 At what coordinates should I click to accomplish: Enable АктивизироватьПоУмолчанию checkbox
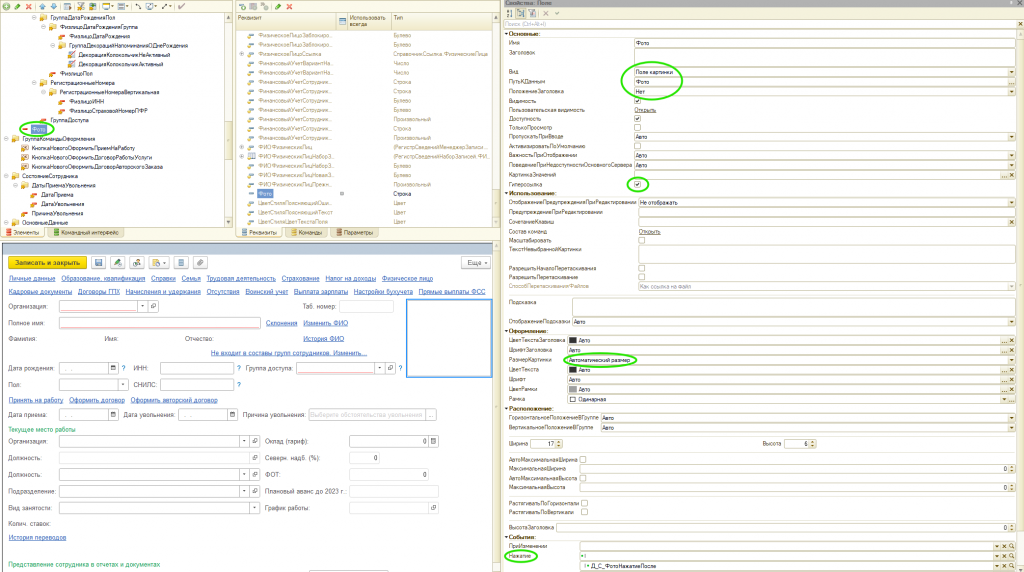click(x=637, y=146)
